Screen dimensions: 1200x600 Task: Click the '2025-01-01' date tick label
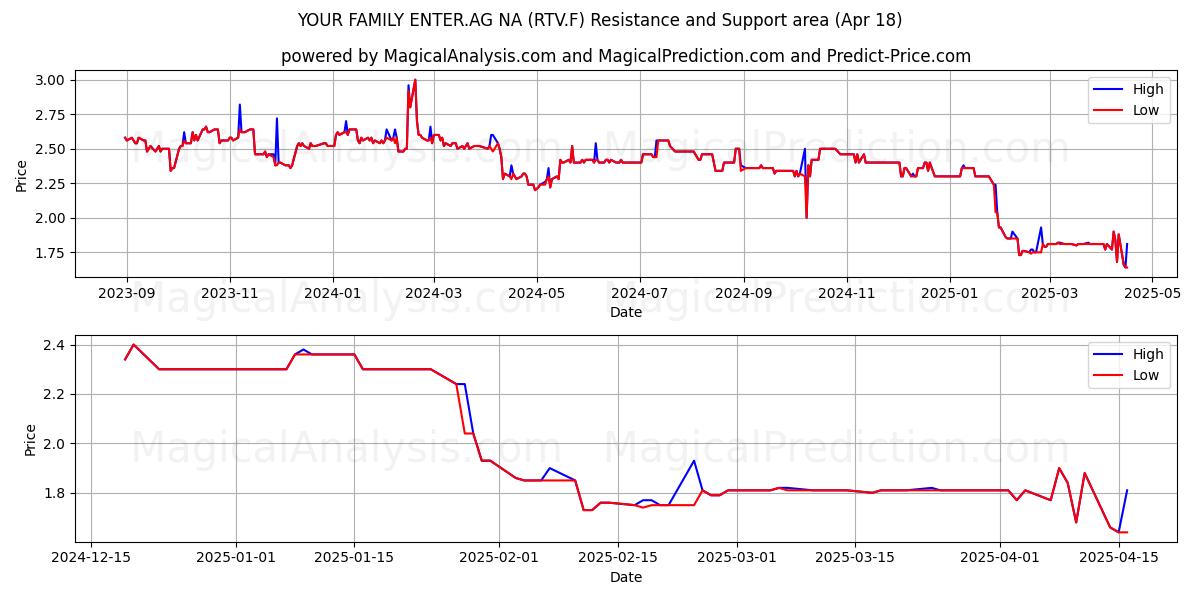[236, 560]
